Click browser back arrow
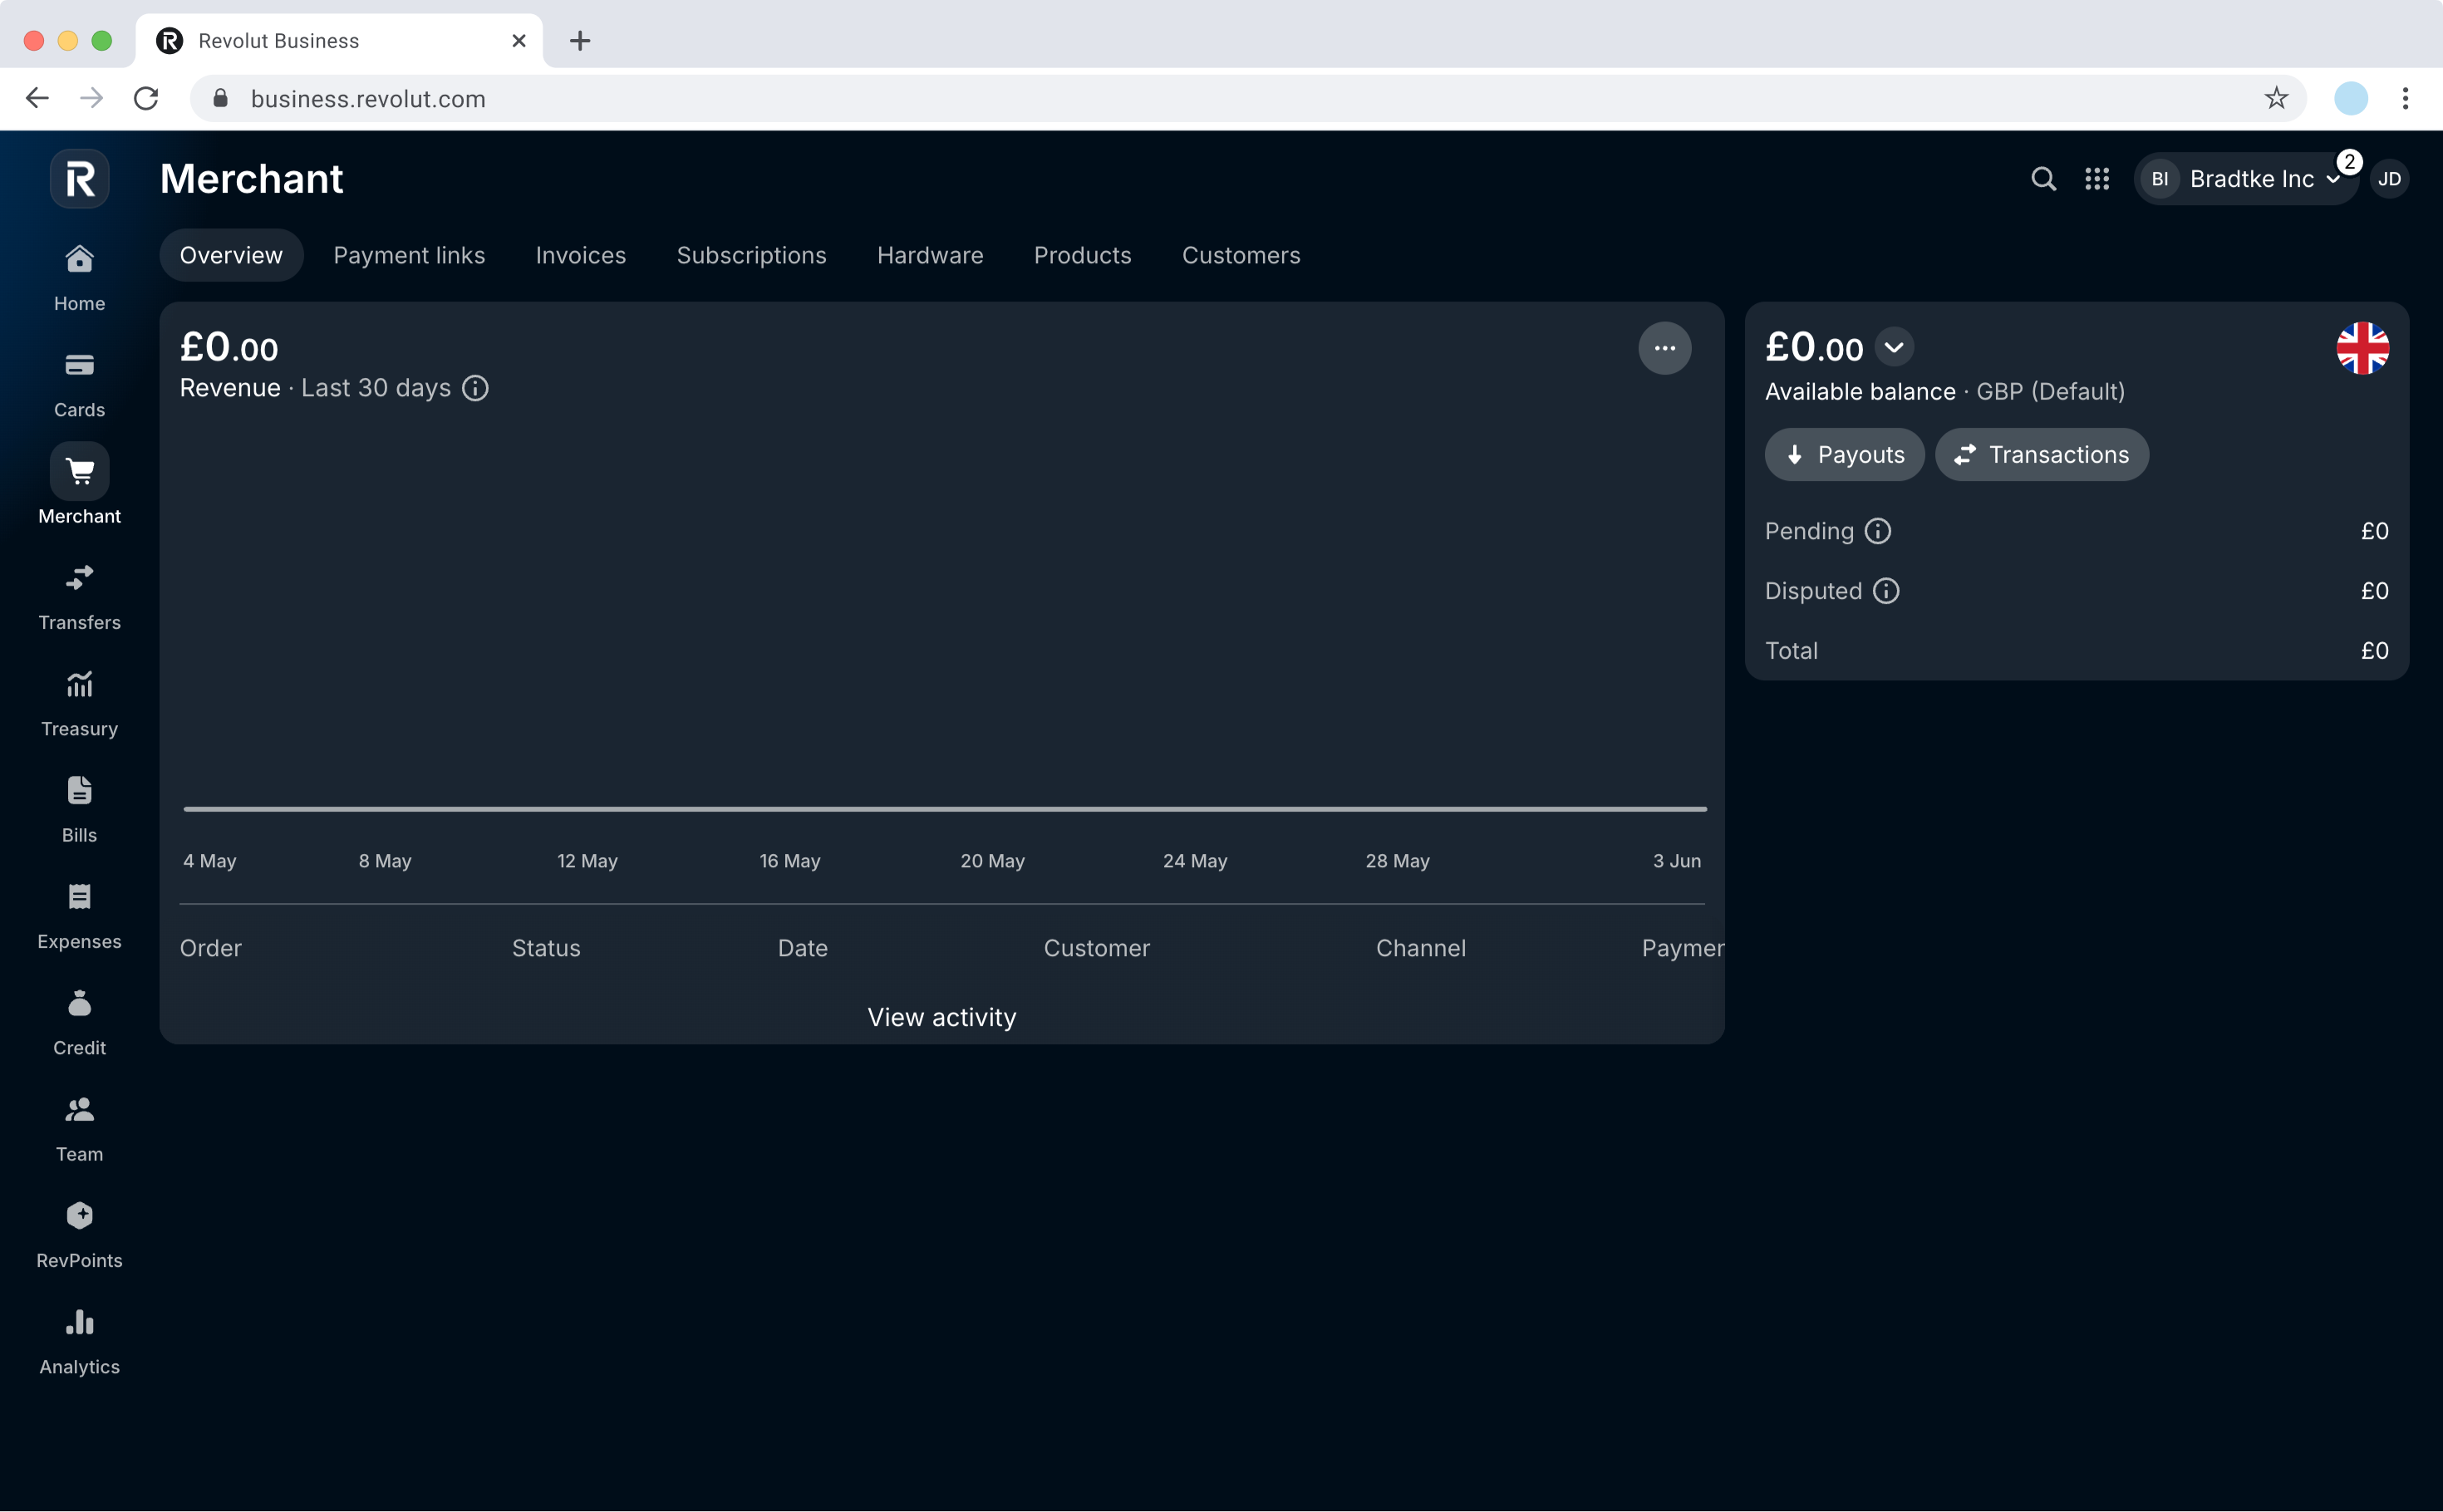 37,98
